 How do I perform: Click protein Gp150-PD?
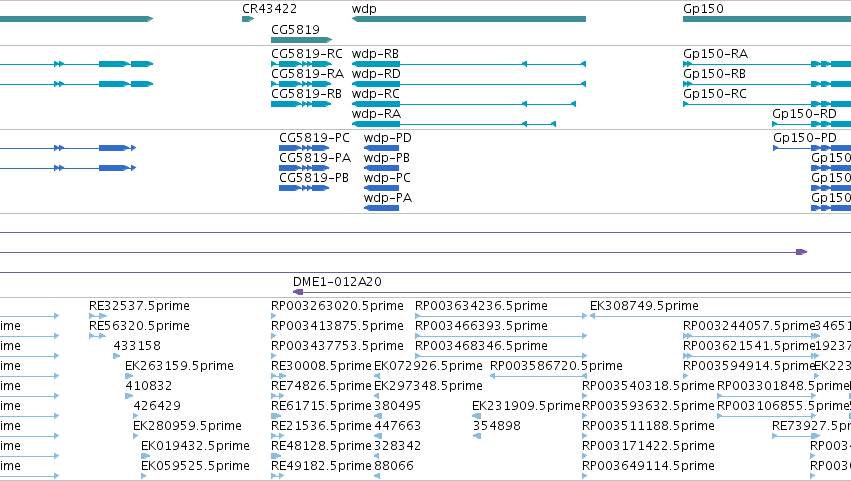click(812, 148)
